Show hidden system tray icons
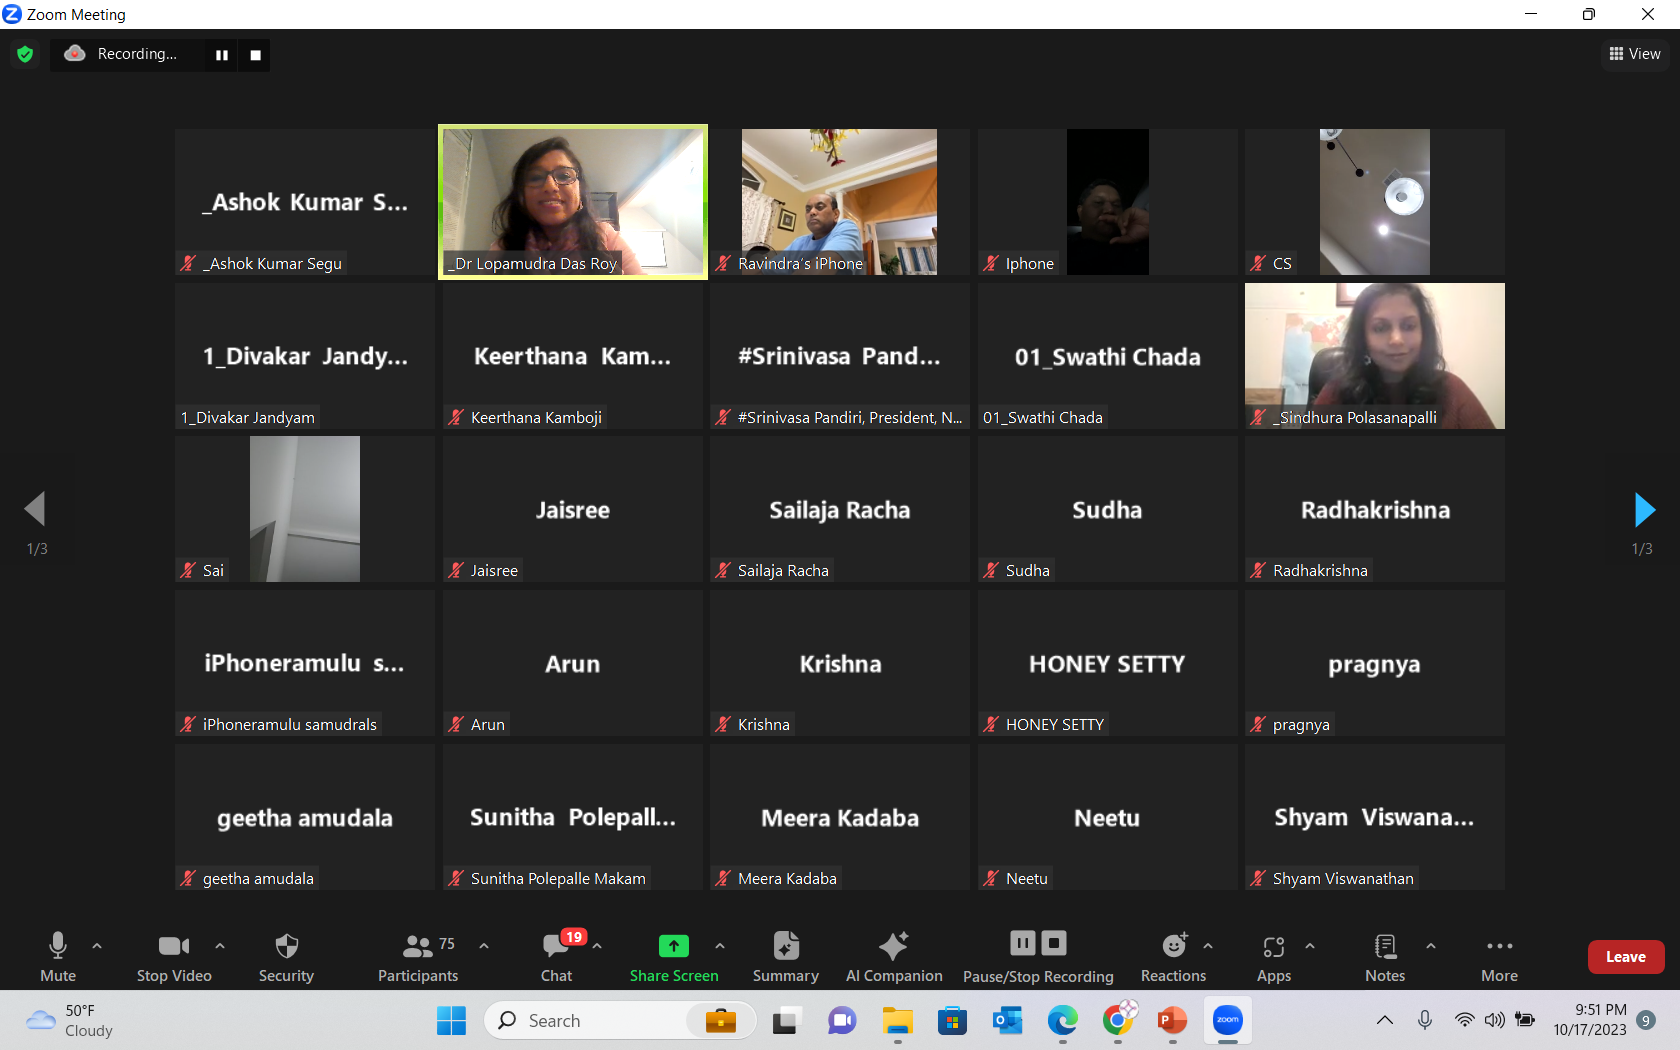Viewport: 1680px width, 1050px height. pos(1385,1020)
